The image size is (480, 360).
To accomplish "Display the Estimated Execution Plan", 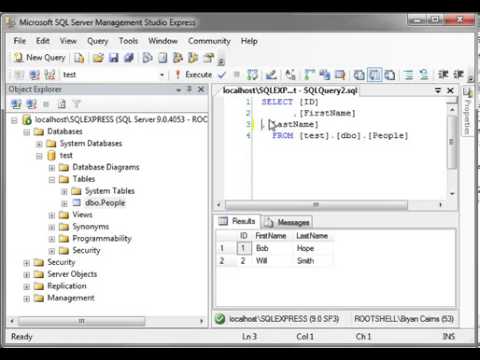I will [x=252, y=75].
